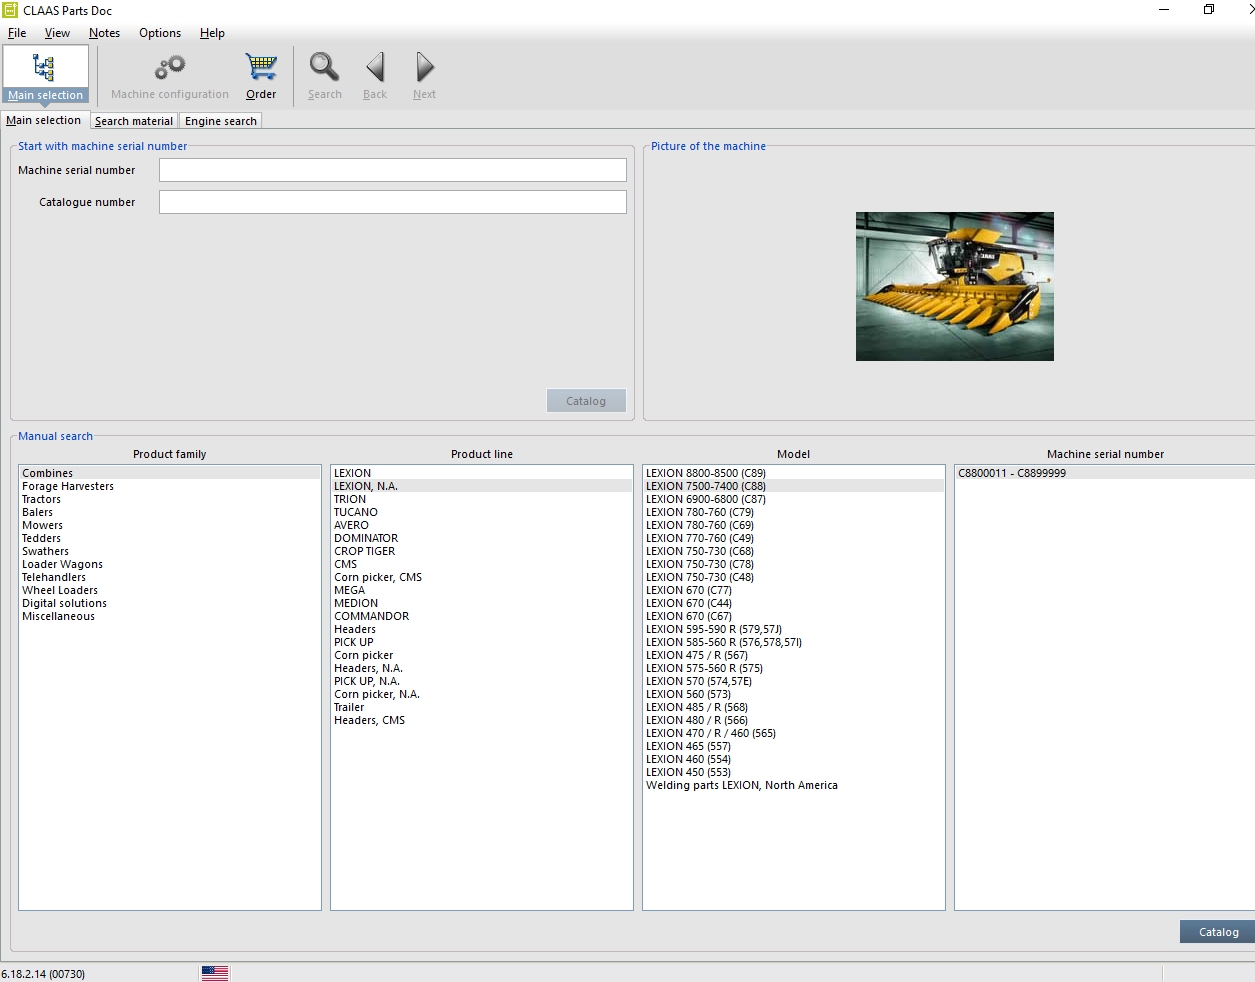This screenshot has height=982, width=1255.
Task: Click the CLAAS Parts Doc title bar icon
Action: tap(10, 10)
